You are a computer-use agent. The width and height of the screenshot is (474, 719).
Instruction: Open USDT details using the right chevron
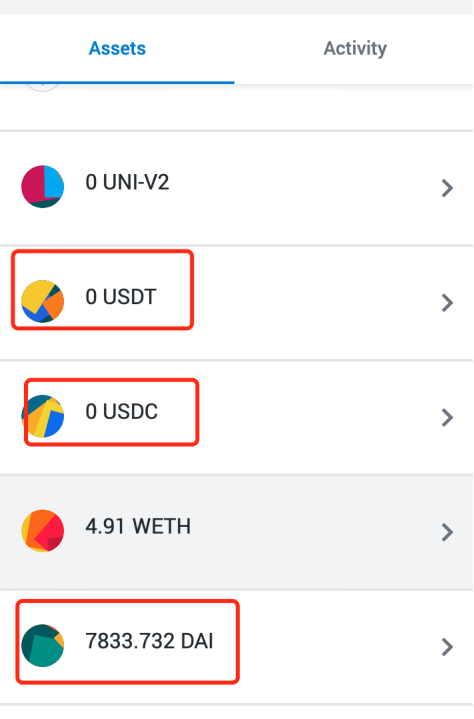coord(447,303)
